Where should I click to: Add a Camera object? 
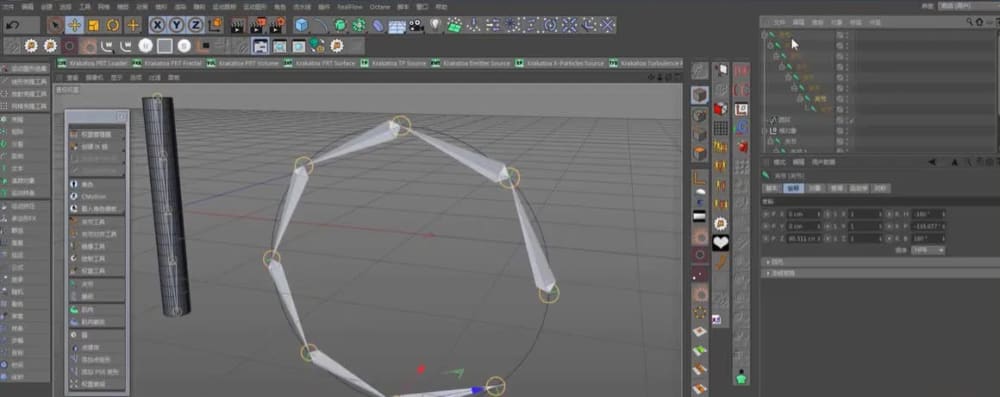point(416,26)
